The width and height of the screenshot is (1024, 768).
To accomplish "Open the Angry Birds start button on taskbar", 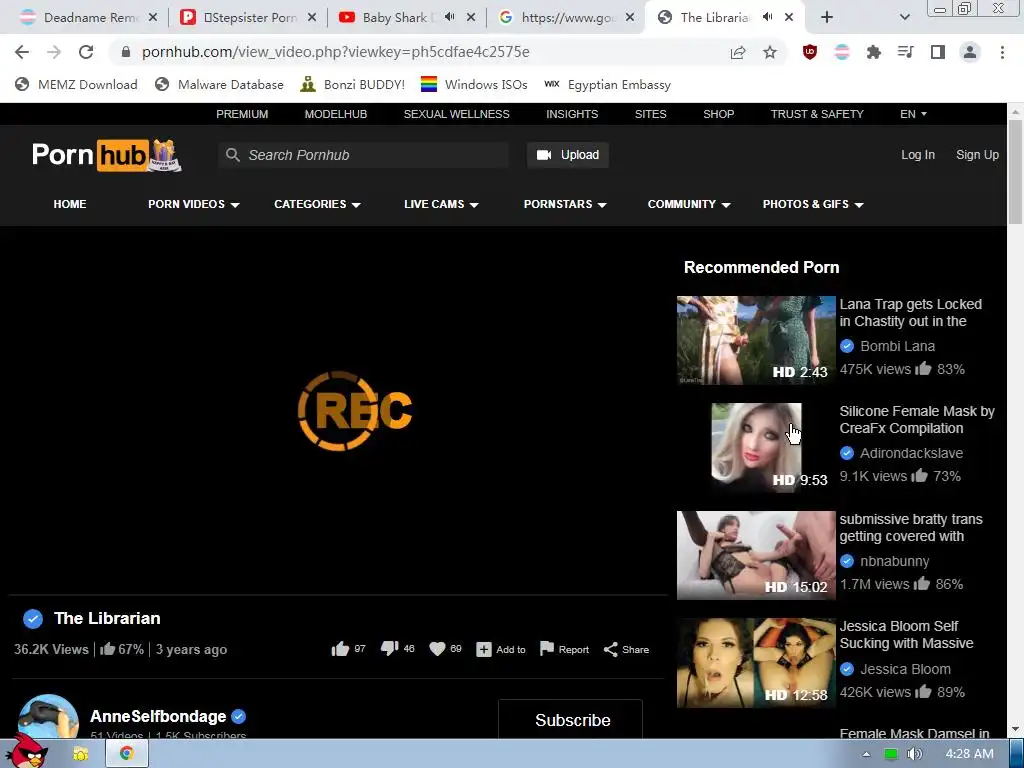I will pyautogui.click(x=26, y=751).
